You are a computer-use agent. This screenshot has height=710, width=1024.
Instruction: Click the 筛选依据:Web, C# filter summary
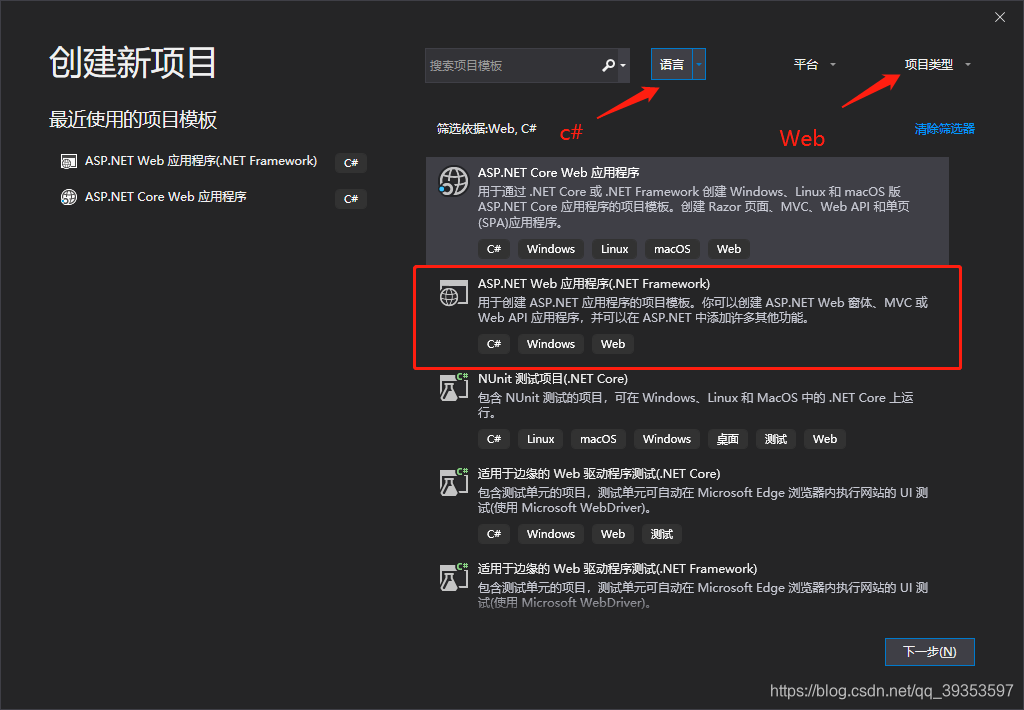point(487,129)
